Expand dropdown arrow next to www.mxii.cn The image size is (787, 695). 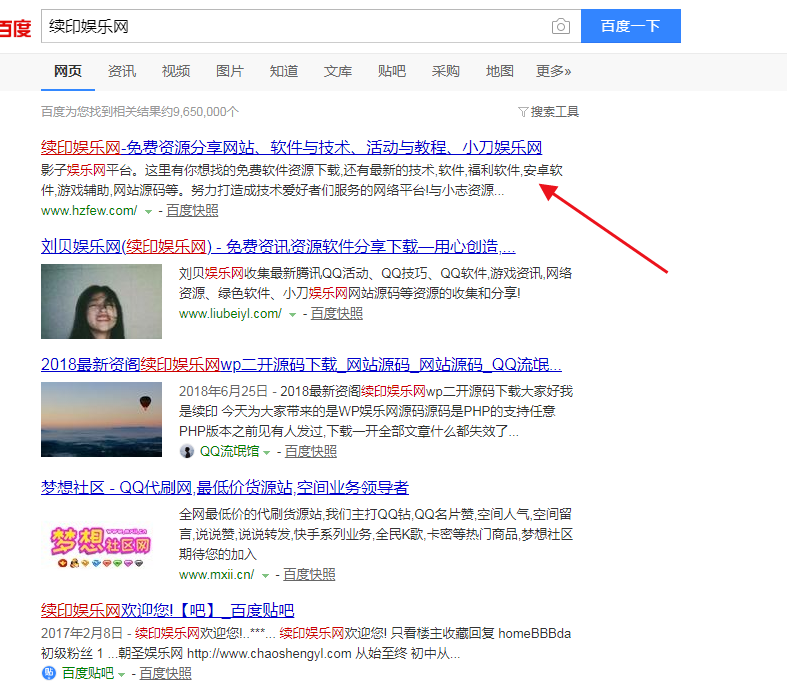point(265,576)
